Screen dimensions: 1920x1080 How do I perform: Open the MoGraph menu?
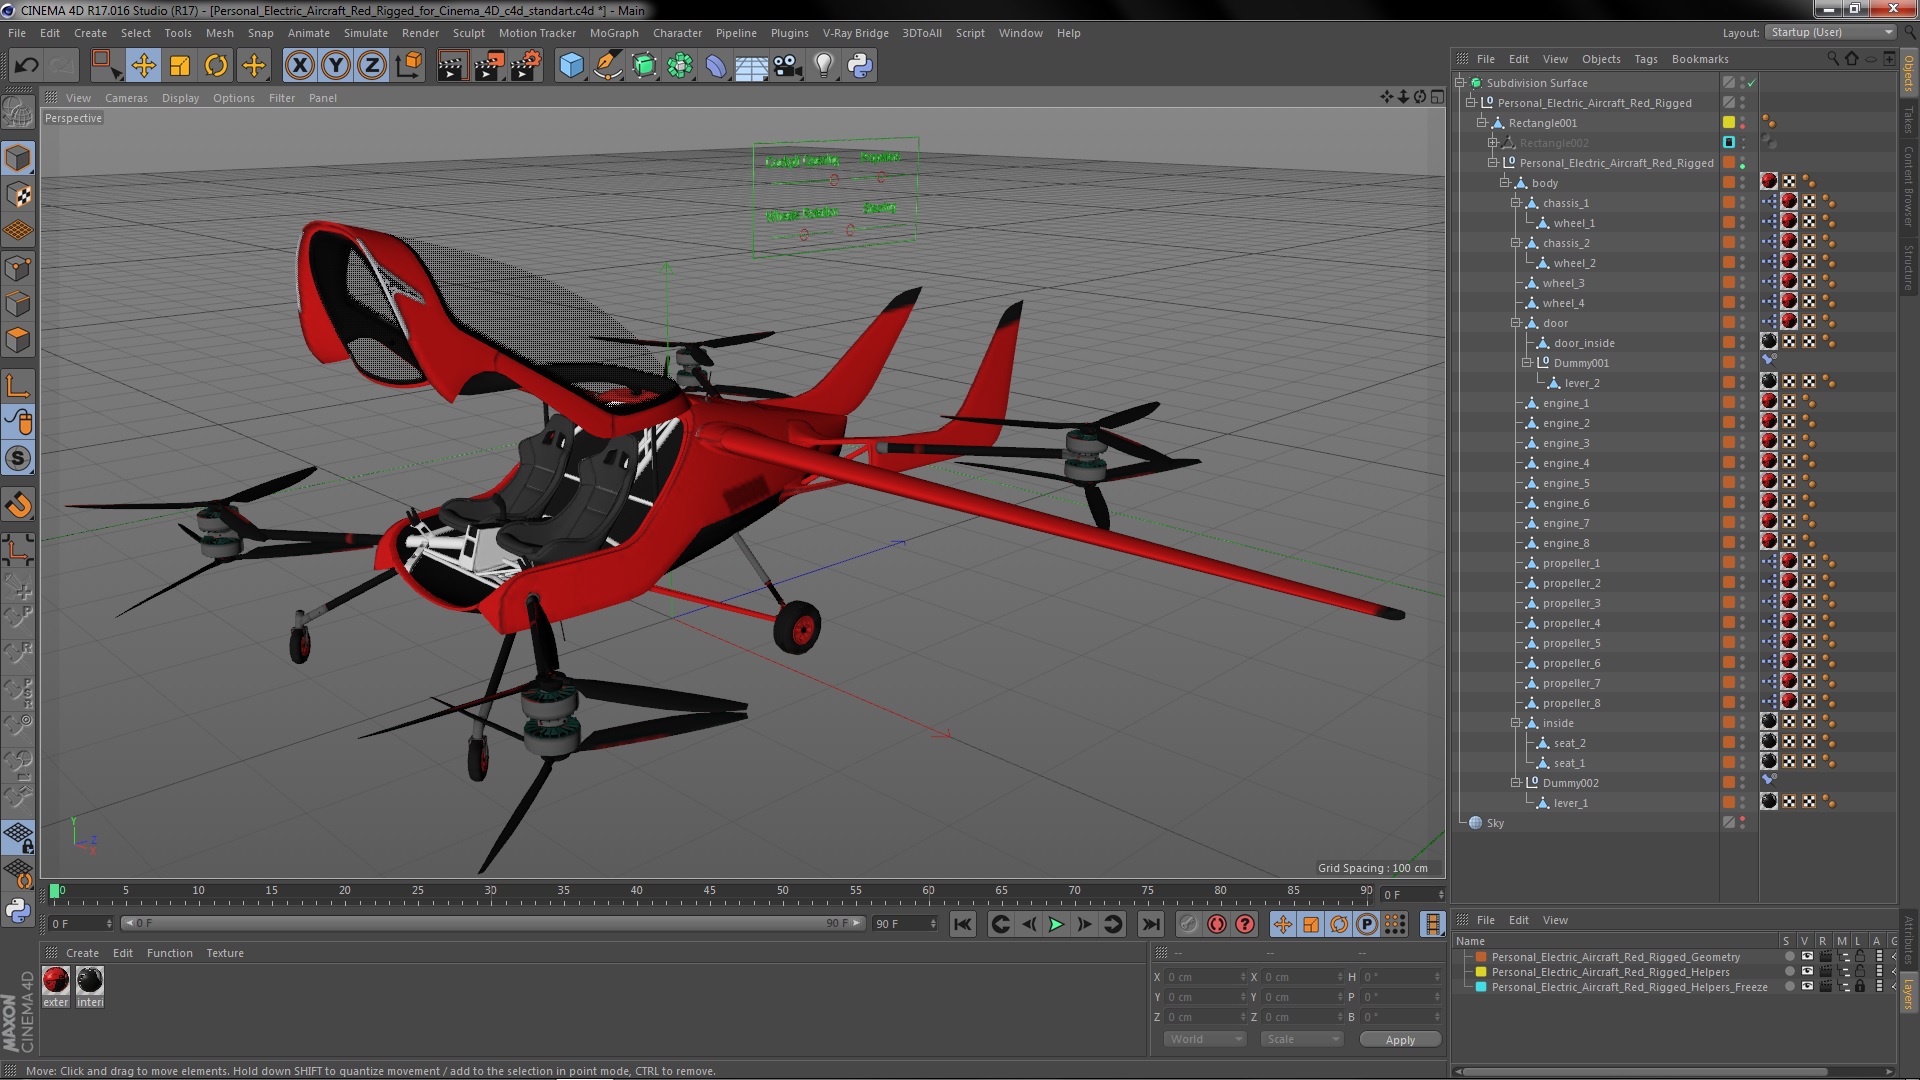(614, 33)
